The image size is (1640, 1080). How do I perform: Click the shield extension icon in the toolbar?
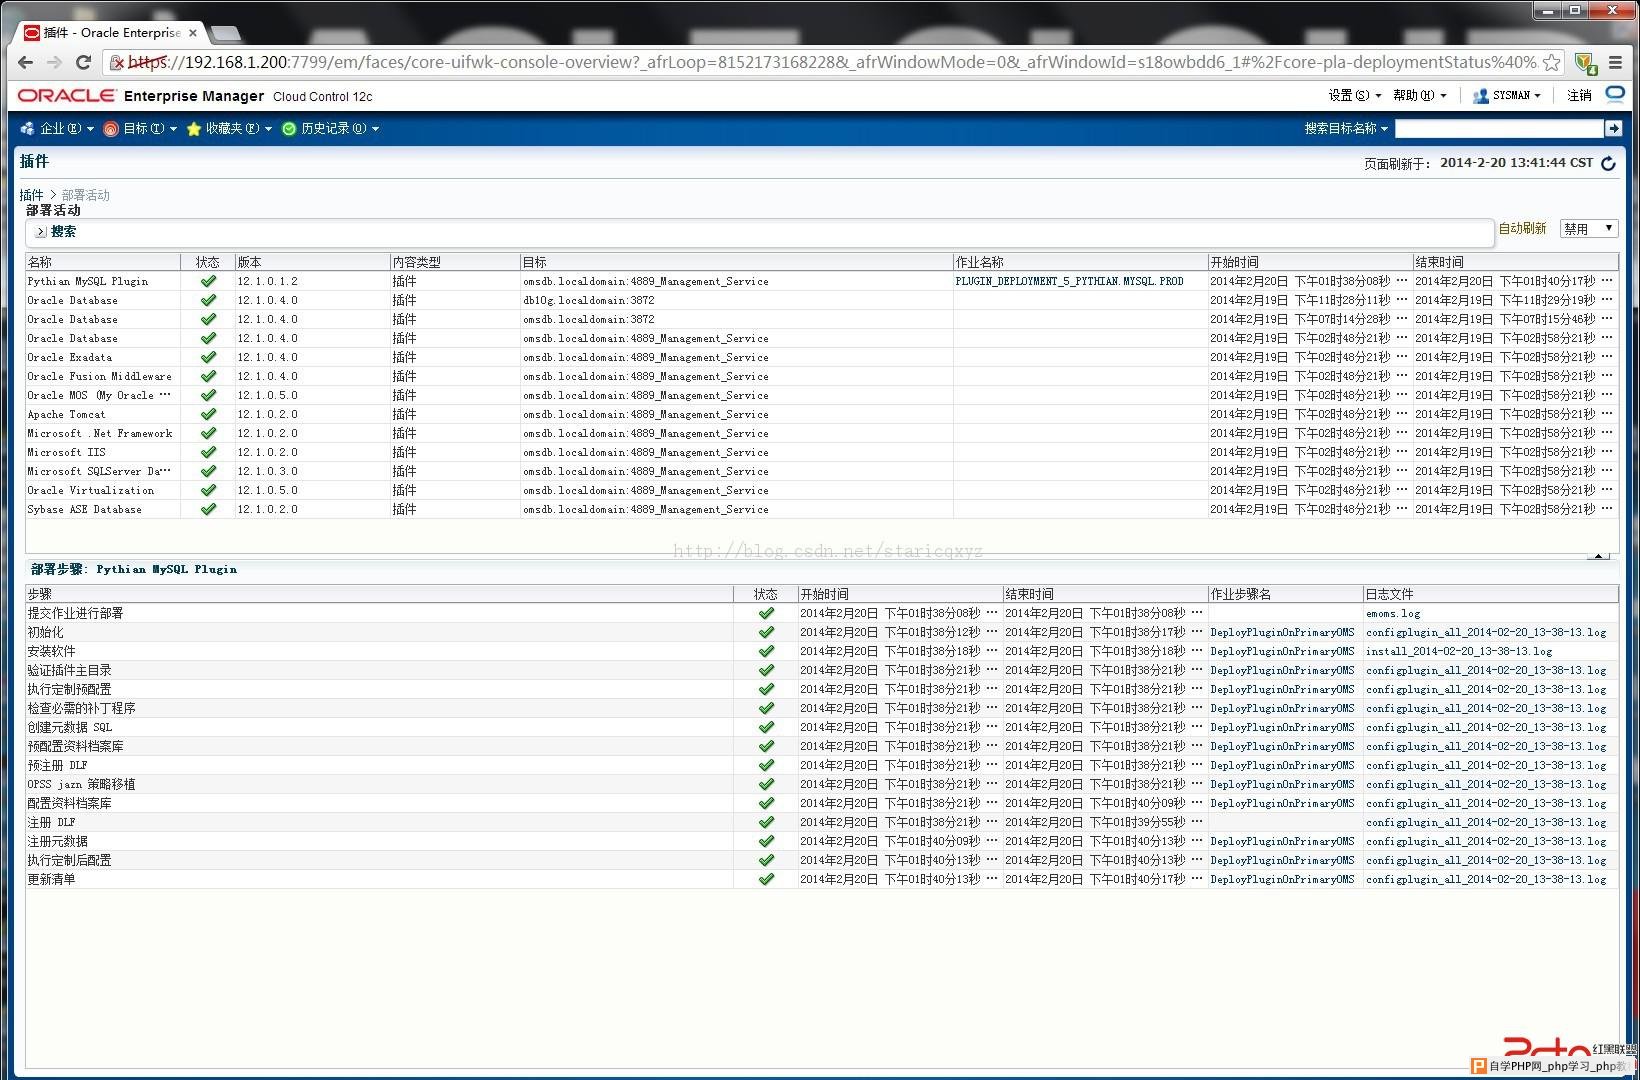pyautogui.click(x=1586, y=63)
